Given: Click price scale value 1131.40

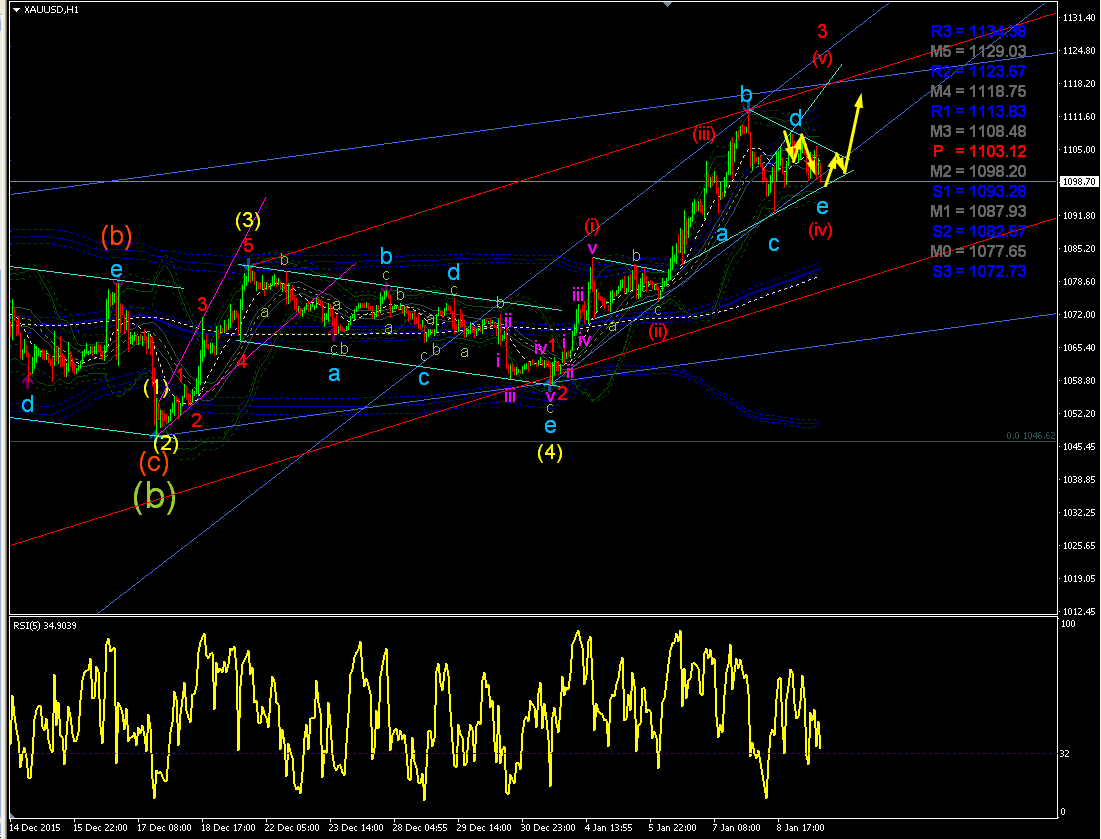Looking at the screenshot, I should [x=1079, y=18].
